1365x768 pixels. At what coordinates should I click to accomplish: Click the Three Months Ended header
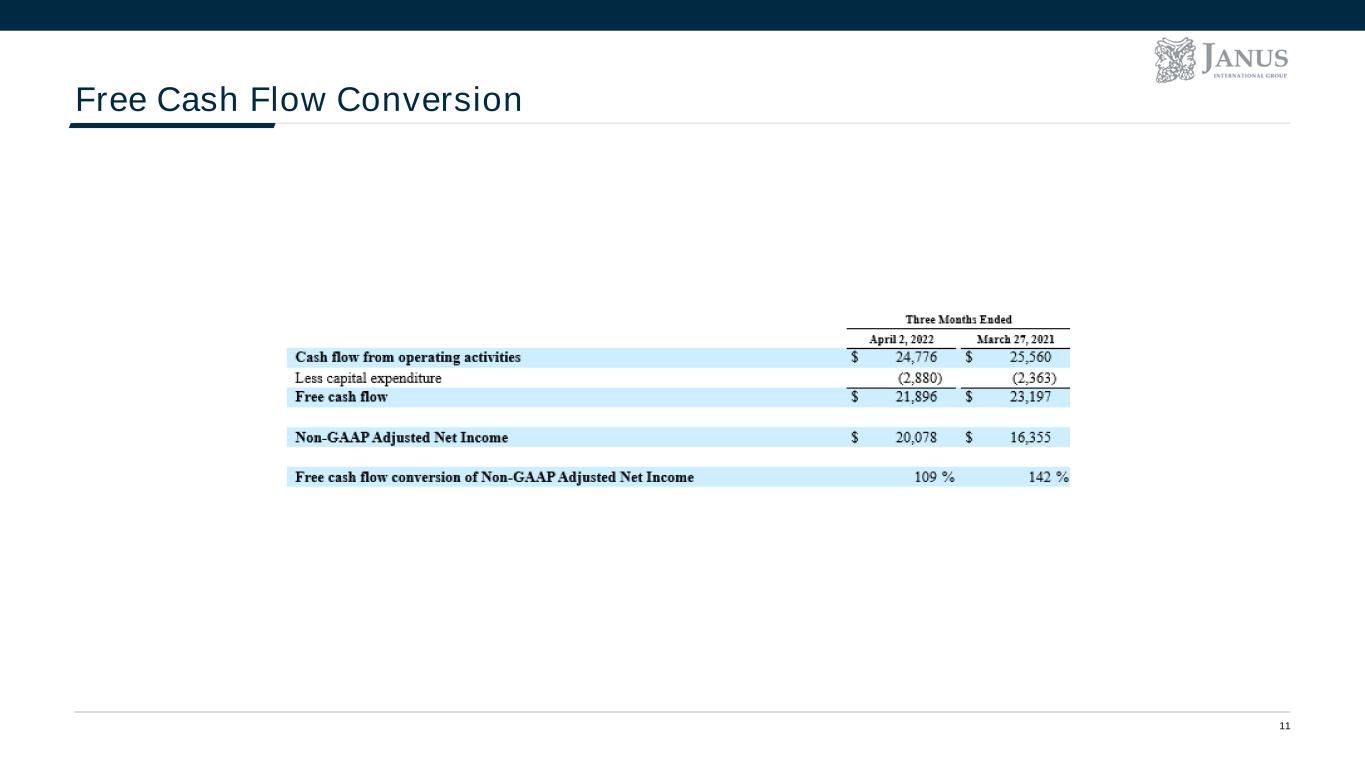tap(958, 320)
